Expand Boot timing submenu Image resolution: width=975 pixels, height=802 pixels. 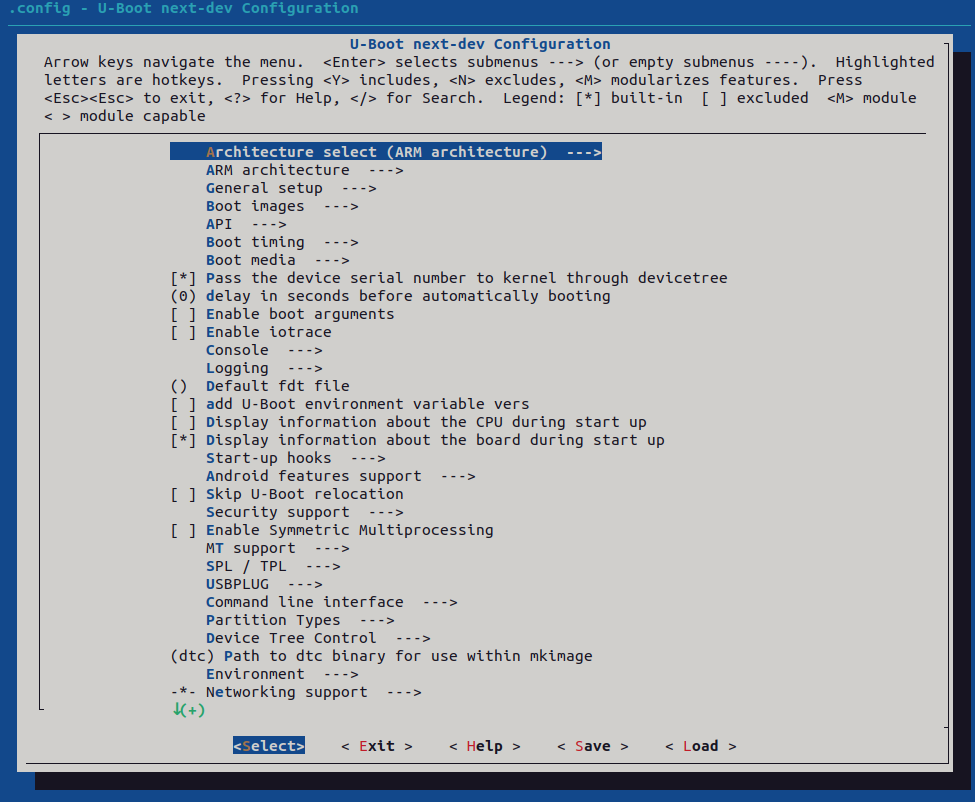coord(282,242)
